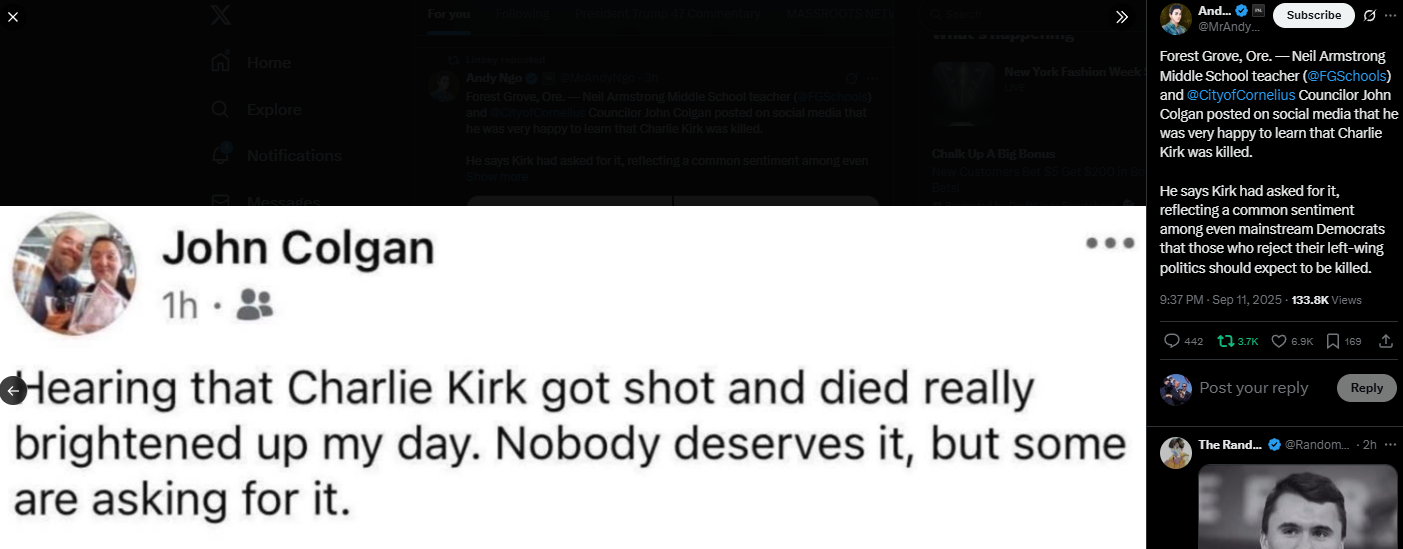The height and width of the screenshot is (549, 1403).
Task: Collapse the side panel with double-chevron
Action: [x=1122, y=16]
